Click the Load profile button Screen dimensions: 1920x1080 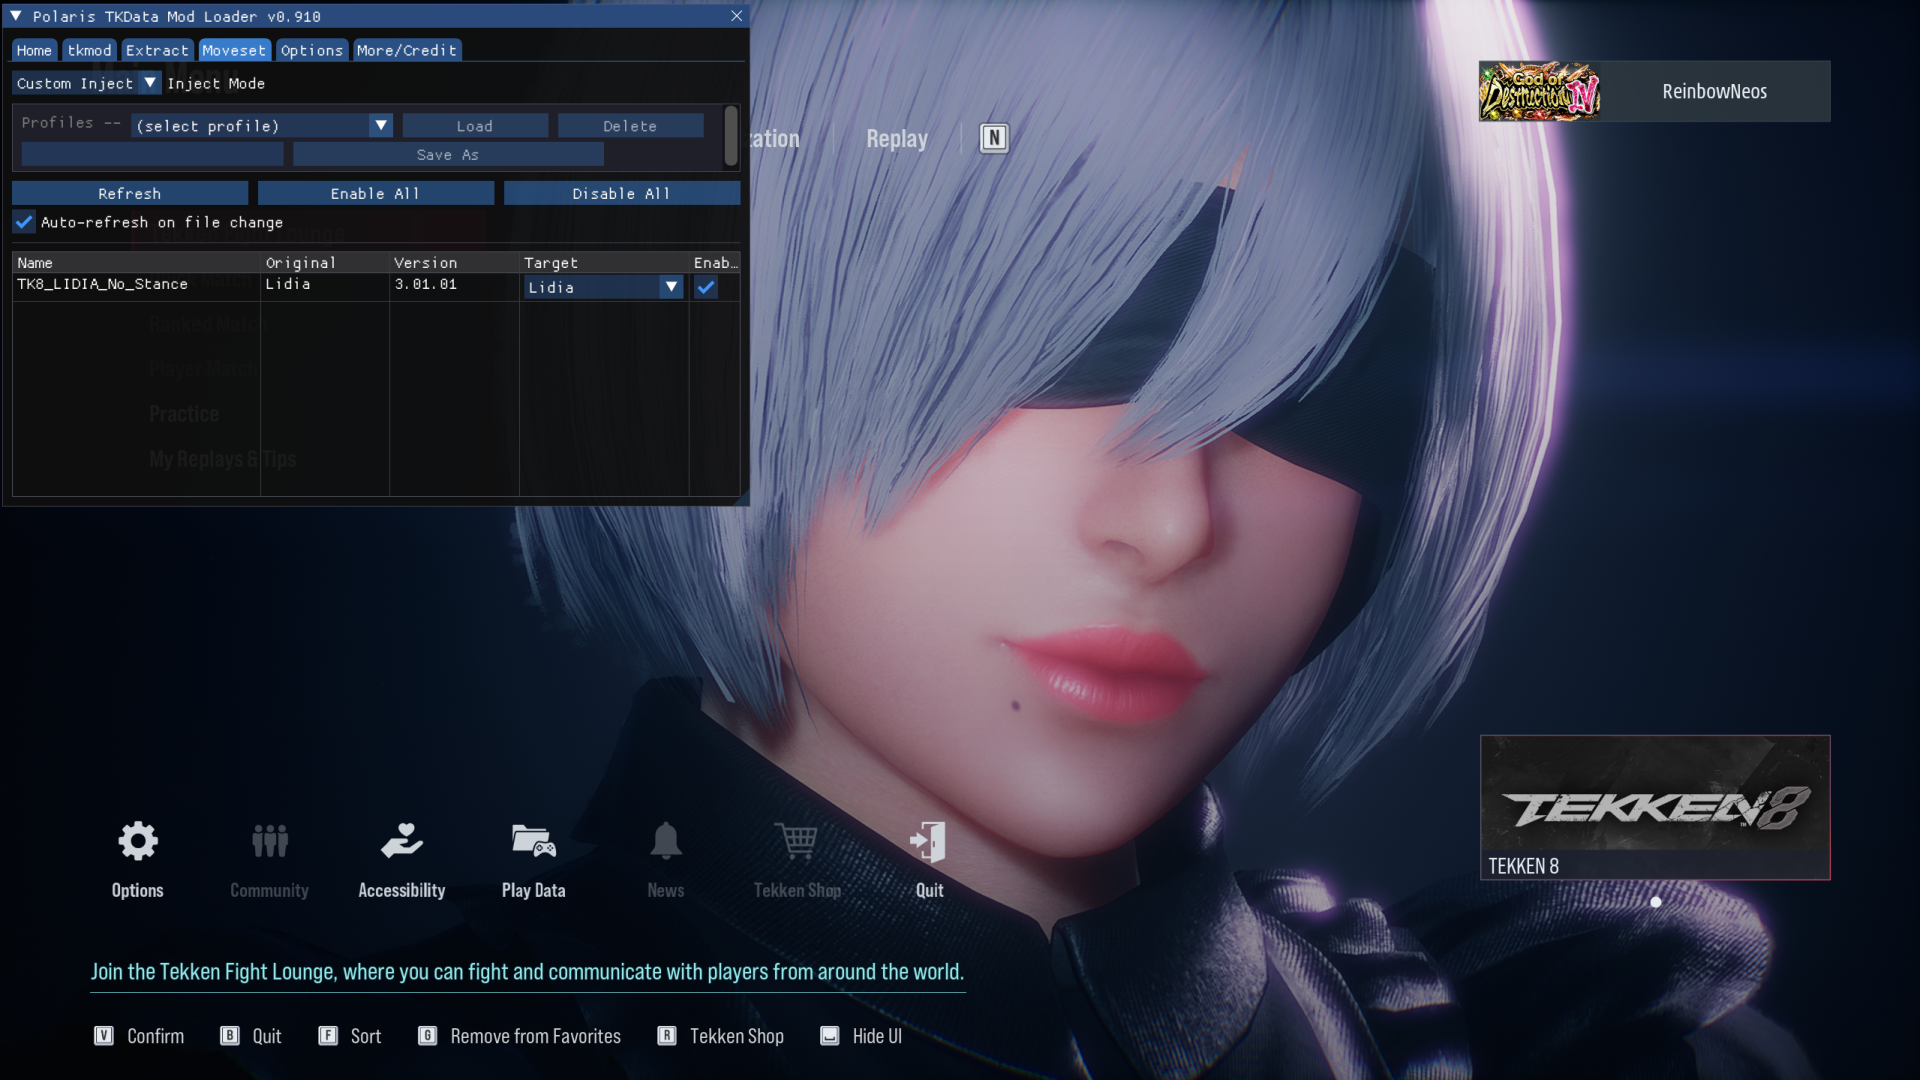pyautogui.click(x=475, y=126)
